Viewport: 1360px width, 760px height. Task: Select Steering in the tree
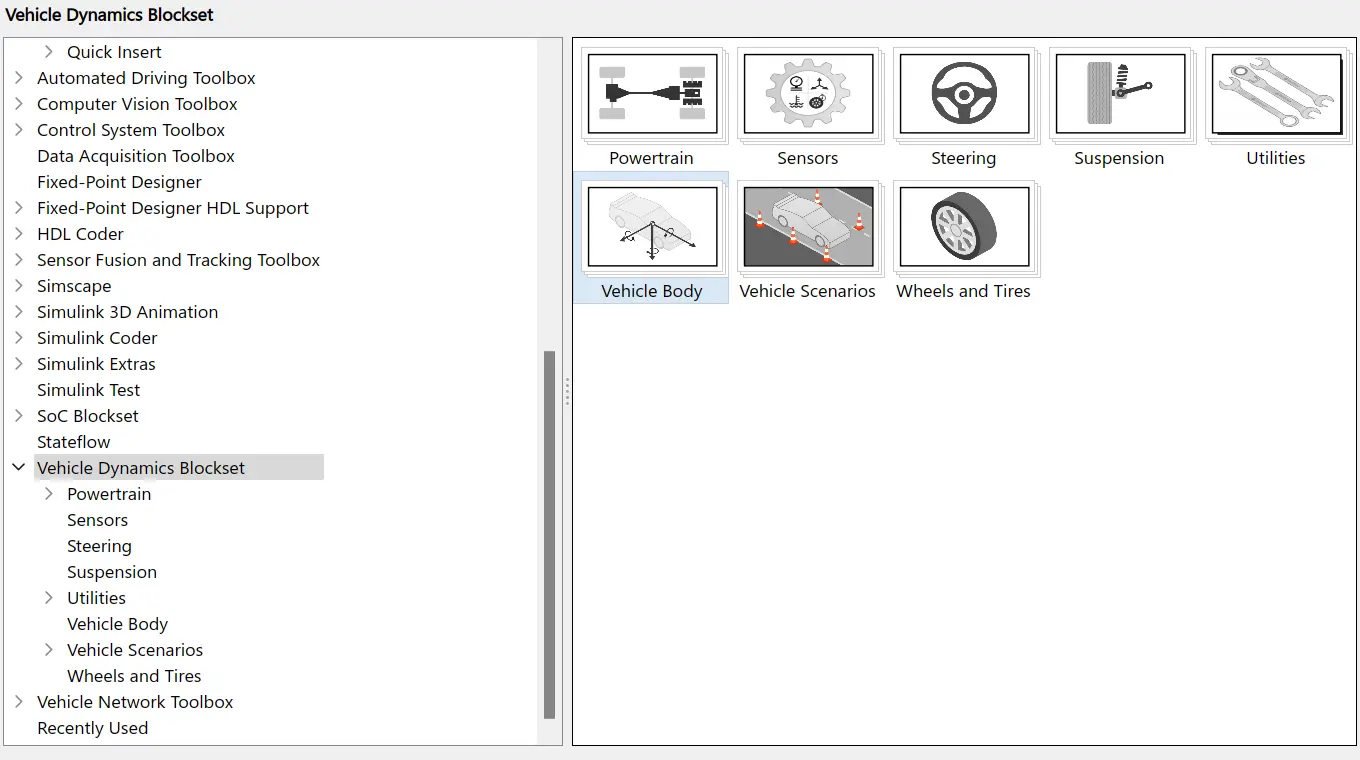point(99,546)
